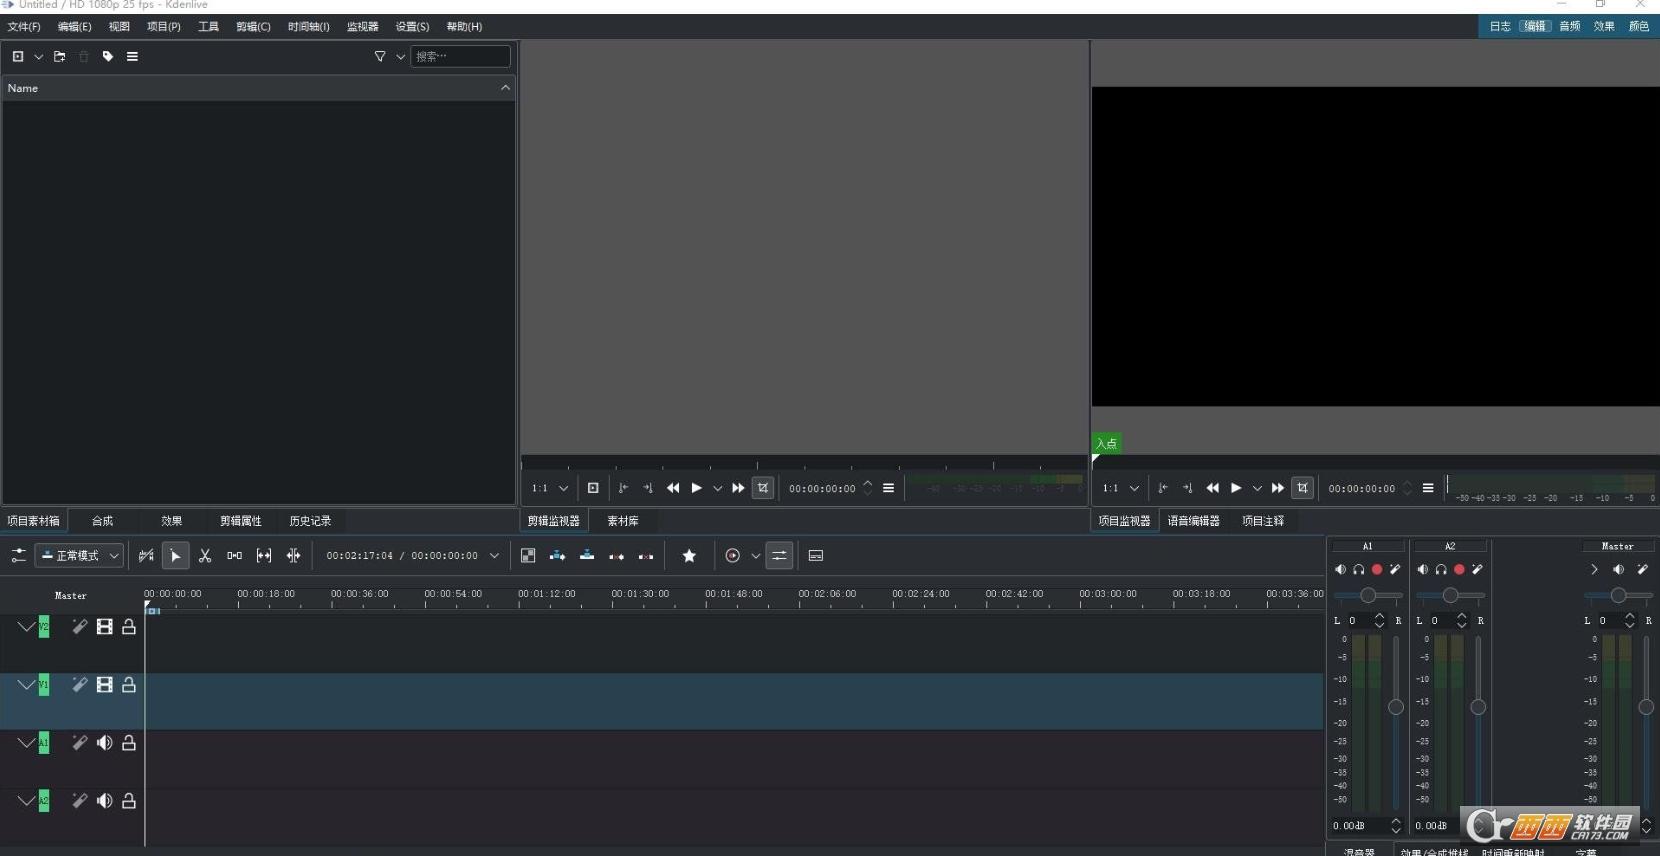Image resolution: width=1660 pixels, height=856 pixels.
Task: Open the project monitor 1:1 zoom dropdown
Action: [x=1121, y=488]
